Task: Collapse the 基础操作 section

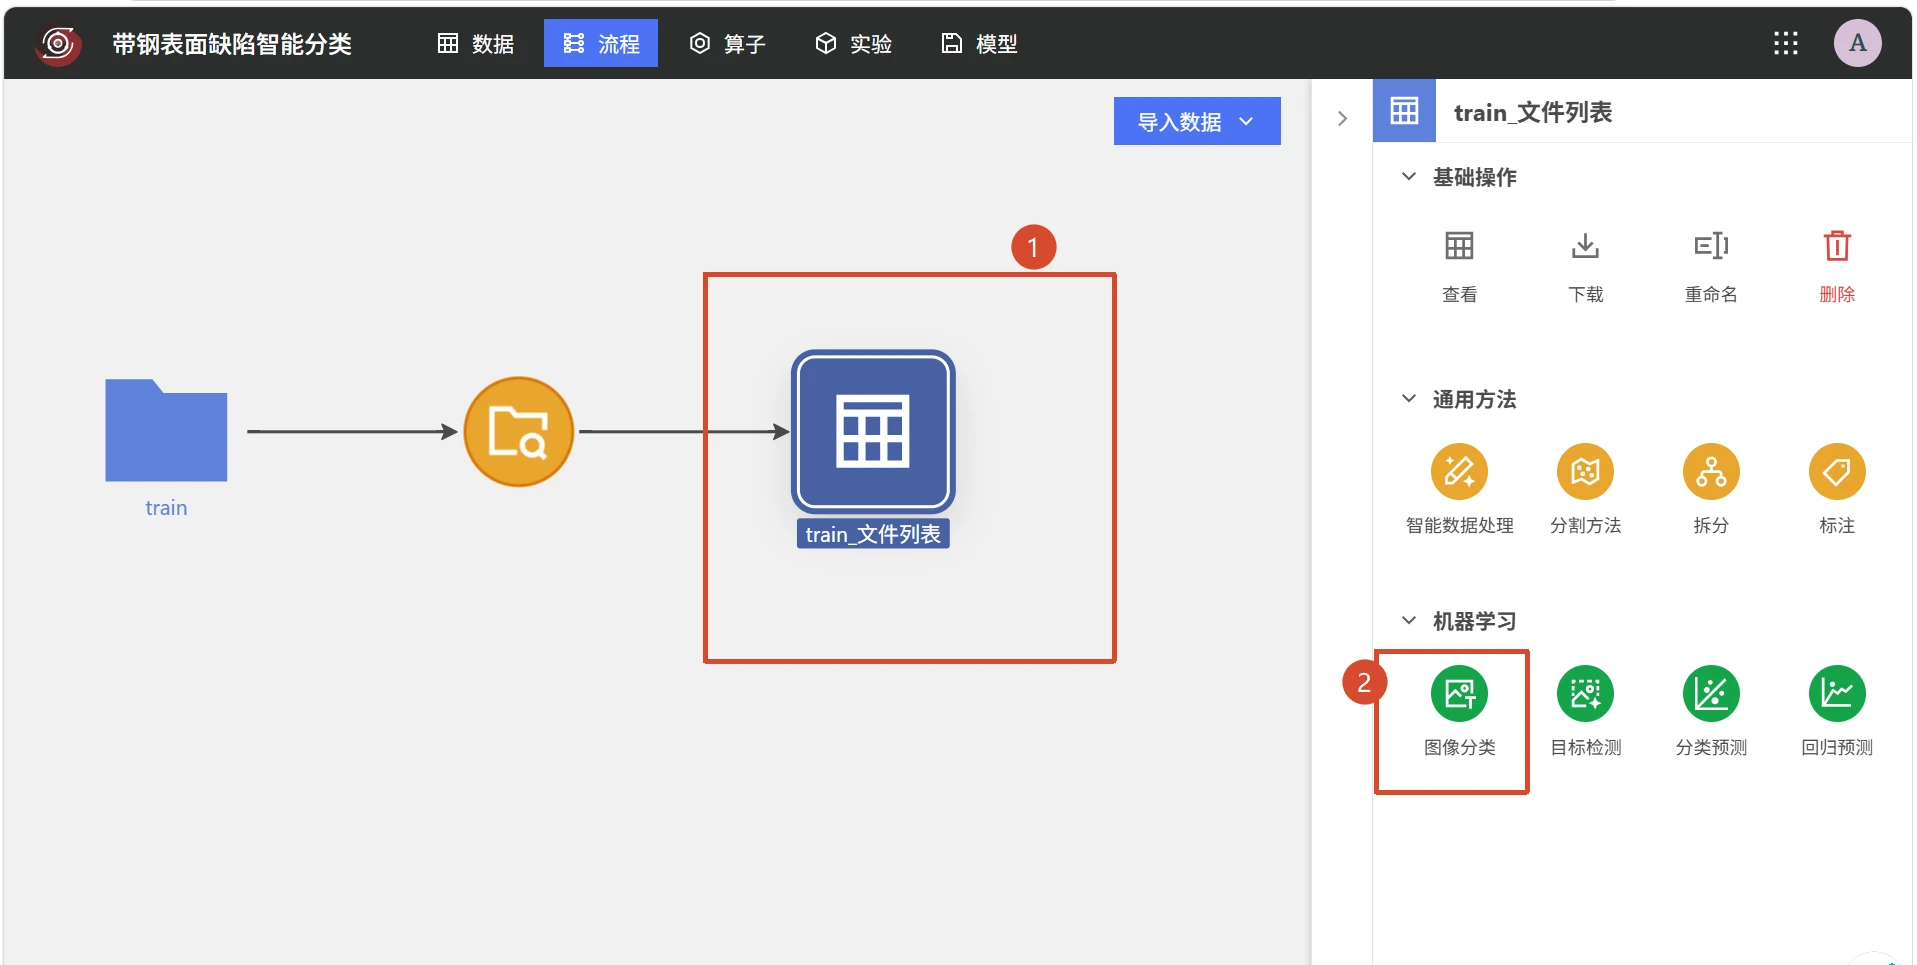Action: pyautogui.click(x=1408, y=177)
